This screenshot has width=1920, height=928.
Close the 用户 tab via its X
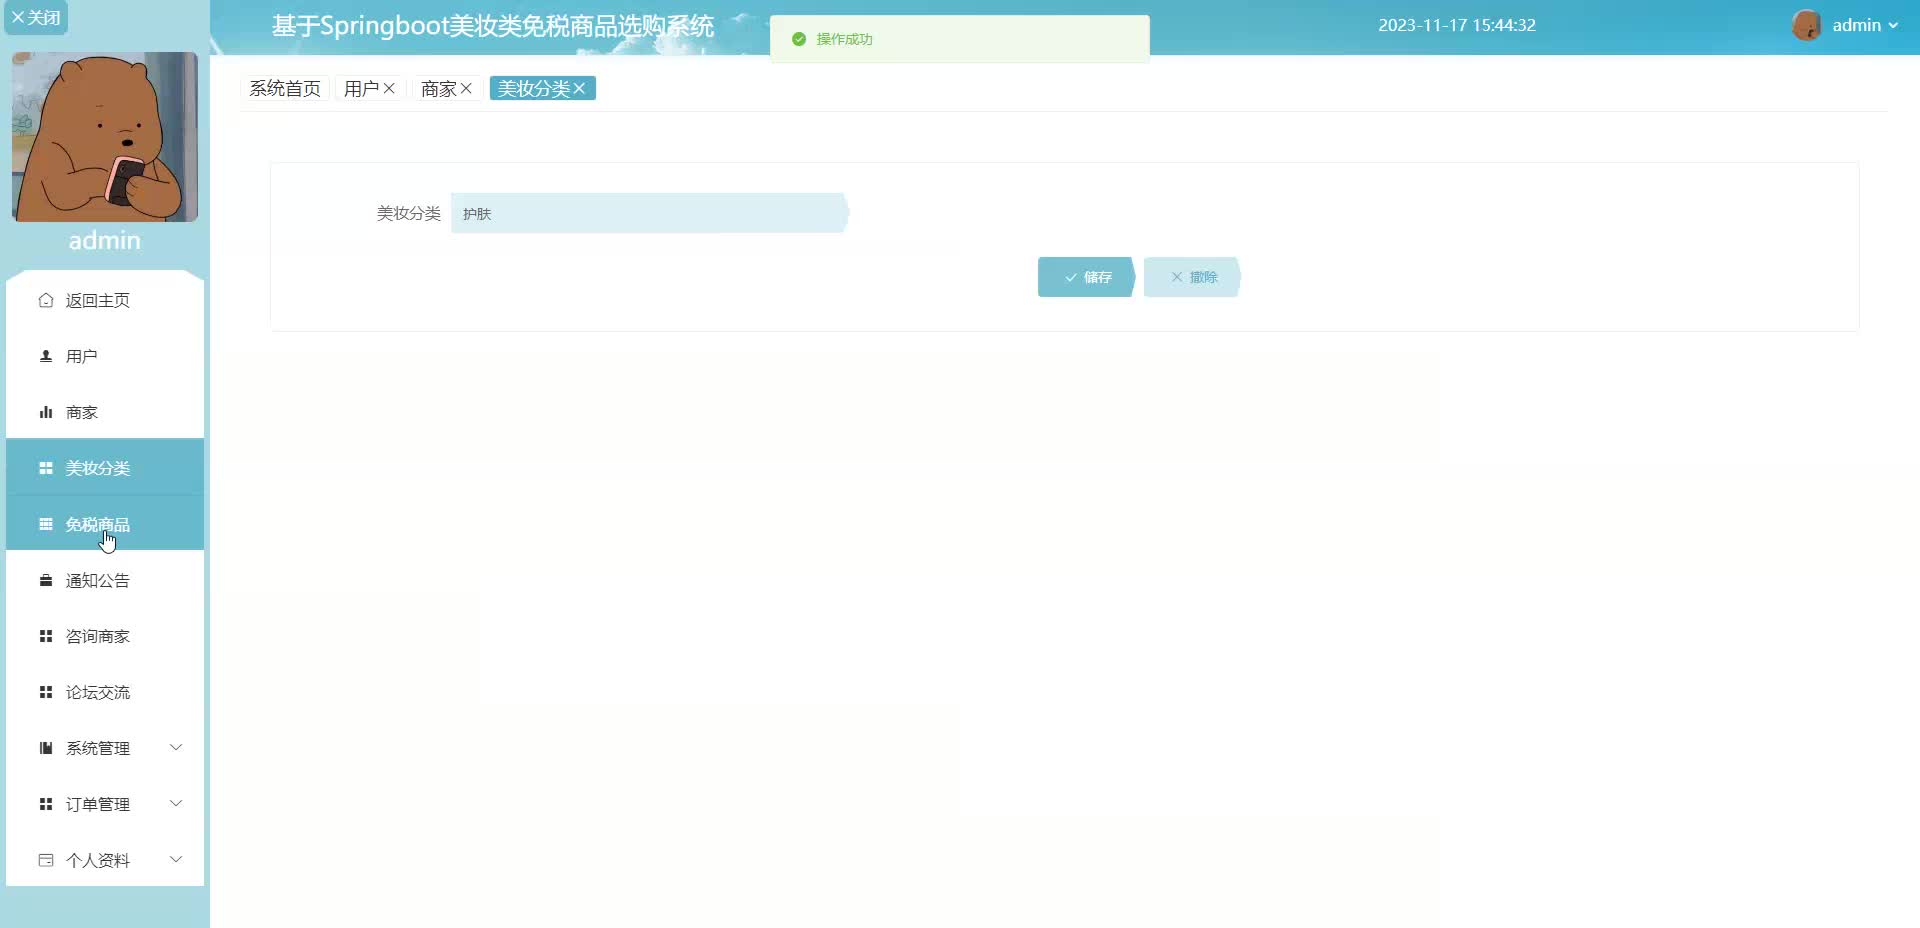point(389,88)
